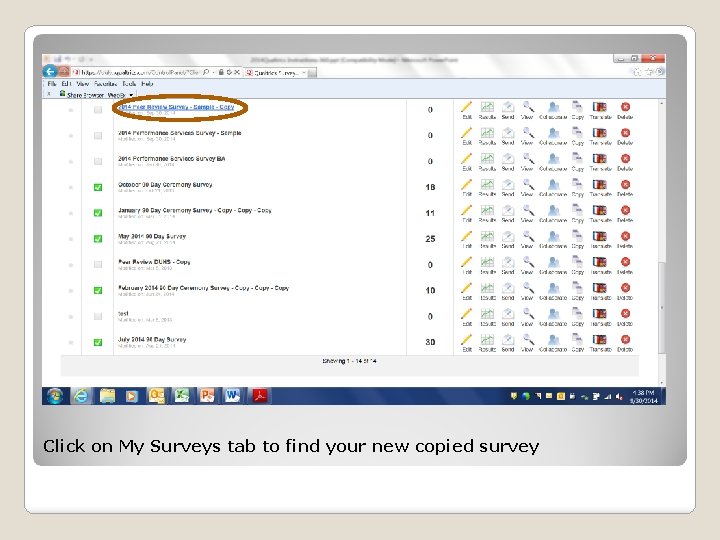Delete the survey named test
The image size is (720, 540).
(625, 317)
